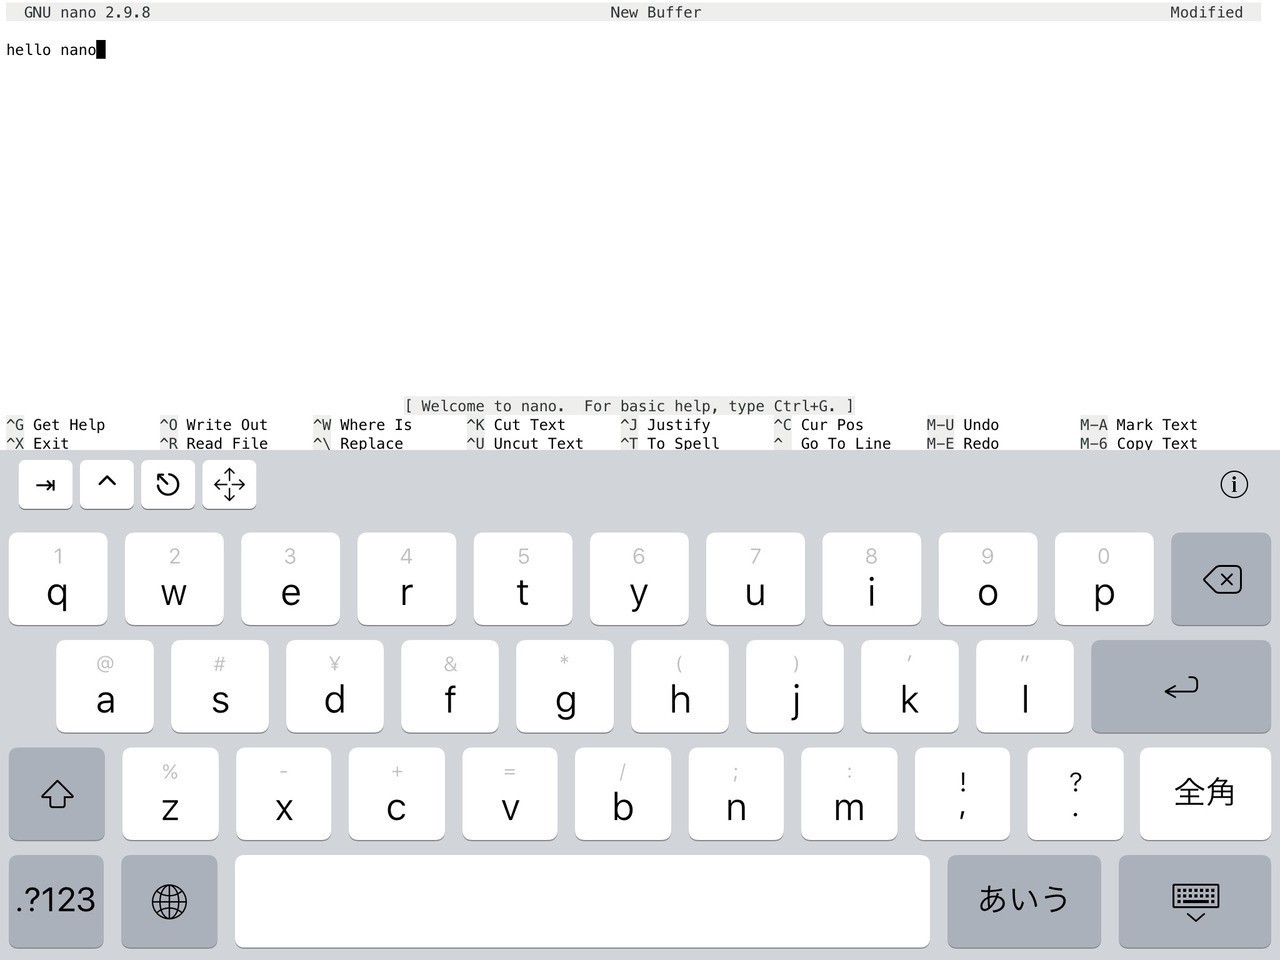Click the '^K Cut Text' shortcut
The width and height of the screenshot is (1280, 960).
click(516, 425)
